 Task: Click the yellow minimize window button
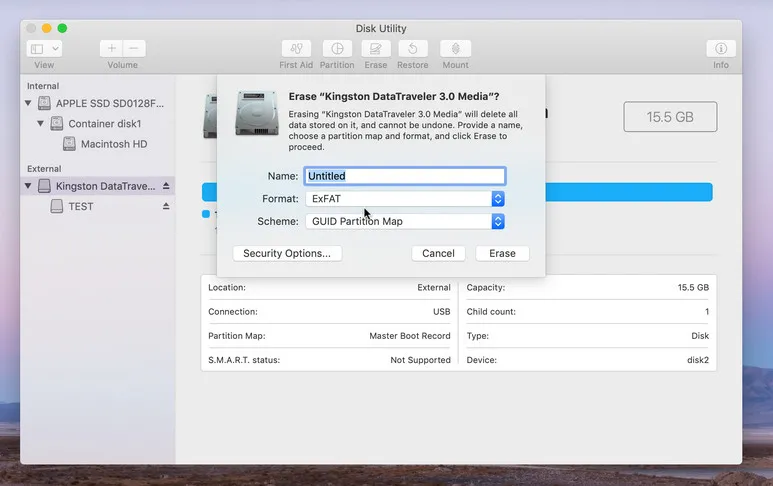[x=46, y=28]
